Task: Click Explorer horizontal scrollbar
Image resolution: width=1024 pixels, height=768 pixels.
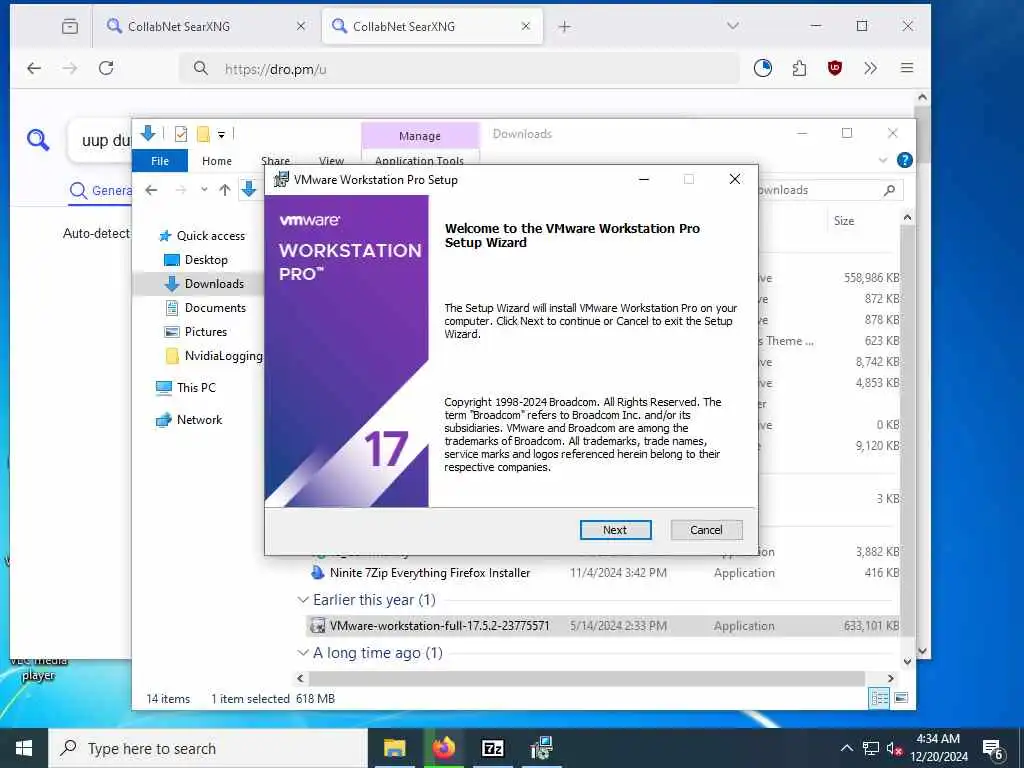Action: [586, 679]
